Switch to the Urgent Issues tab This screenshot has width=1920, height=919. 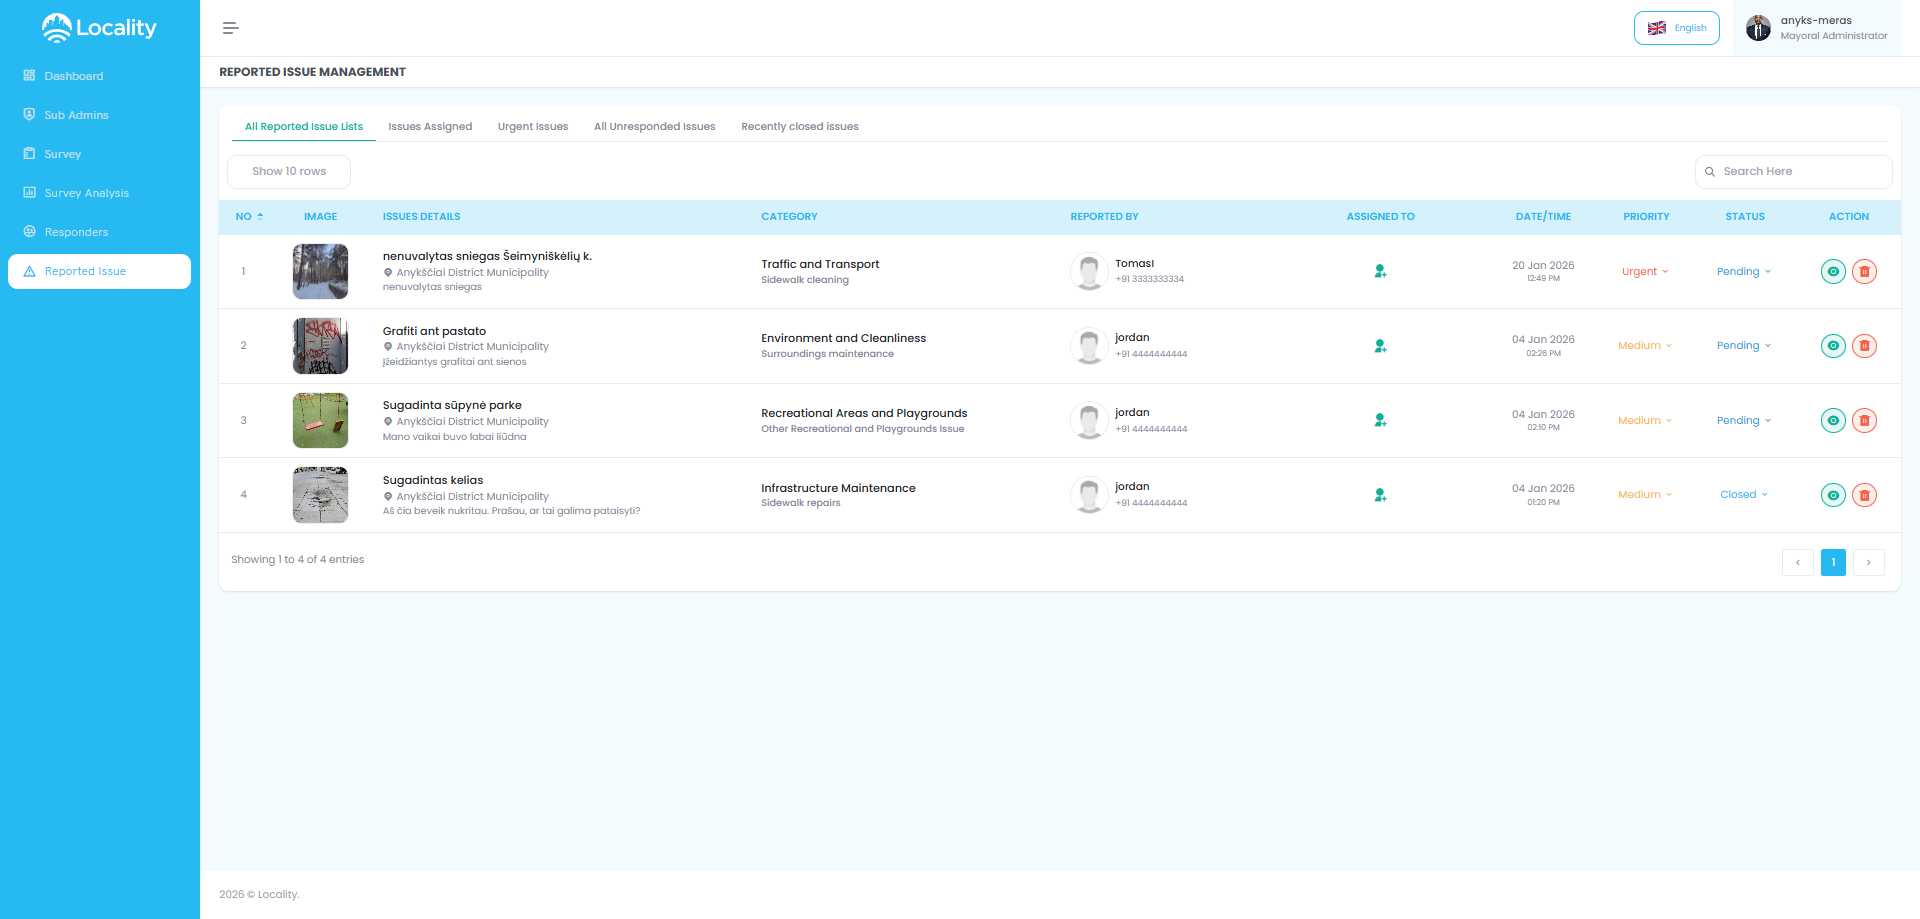pyautogui.click(x=532, y=126)
